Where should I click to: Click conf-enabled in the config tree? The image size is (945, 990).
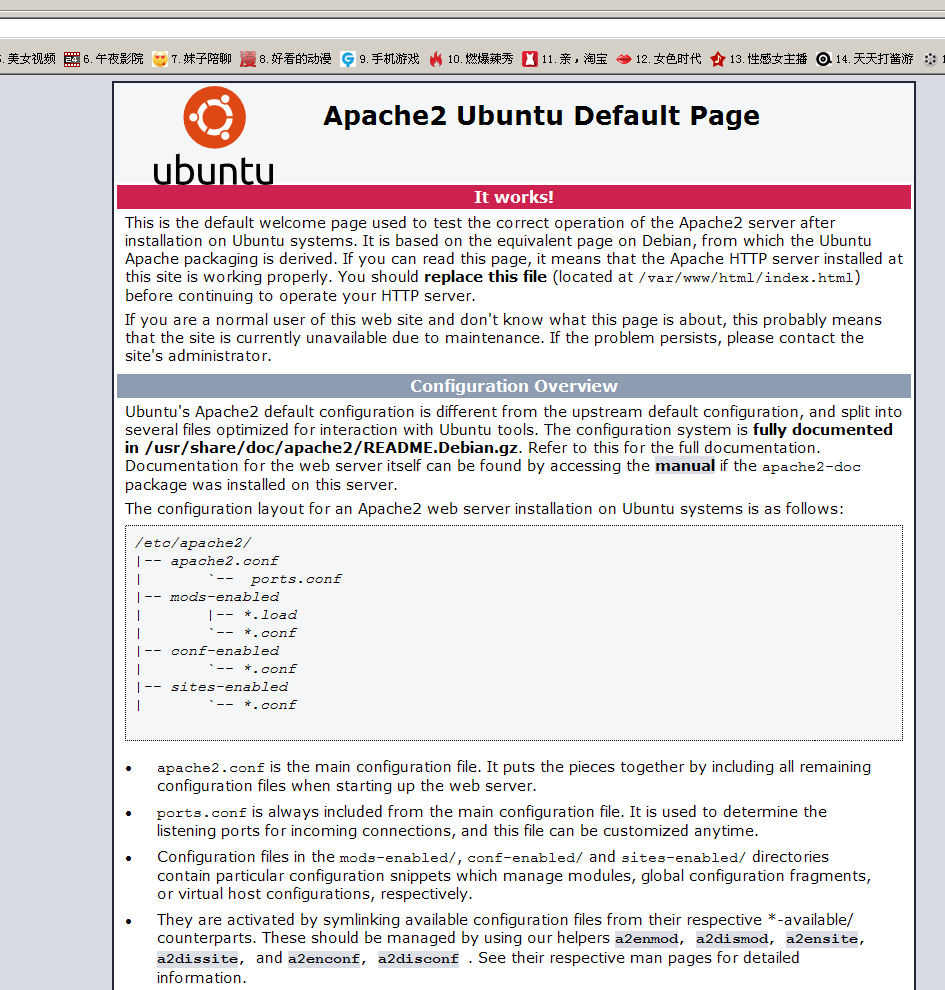point(224,651)
